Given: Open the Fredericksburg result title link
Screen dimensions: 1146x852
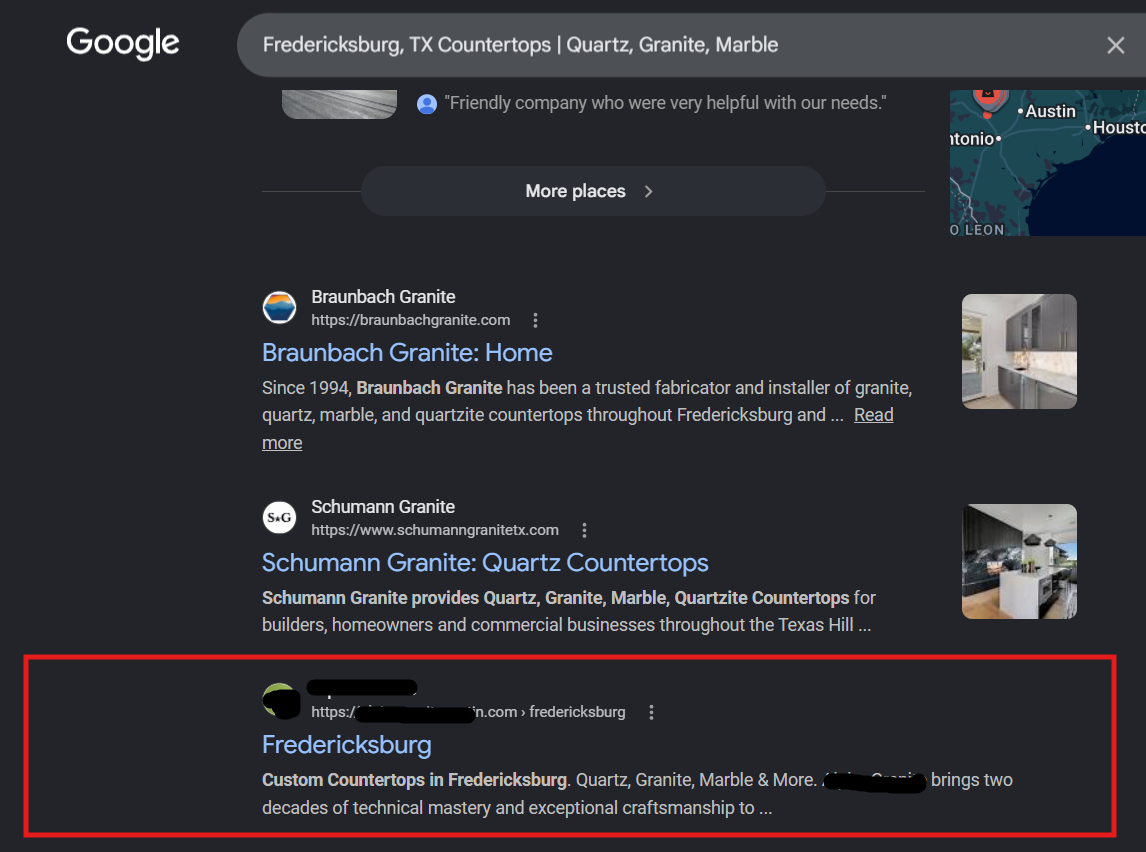Looking at the screenshot, I should pyautogui.click(x=346, y=745).
